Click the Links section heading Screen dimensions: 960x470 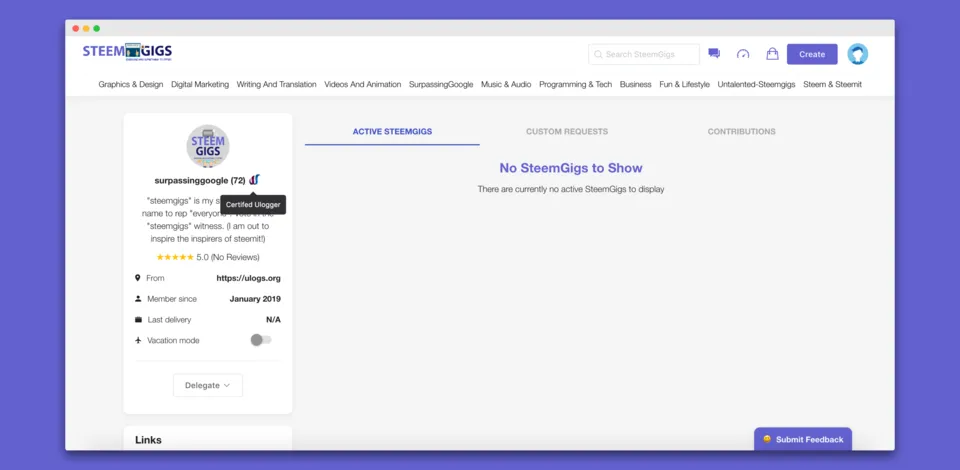pos(148,440)
